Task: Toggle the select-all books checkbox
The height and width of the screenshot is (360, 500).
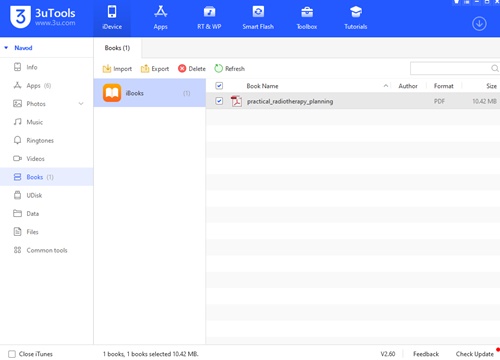Action: (x=219, y=86)
